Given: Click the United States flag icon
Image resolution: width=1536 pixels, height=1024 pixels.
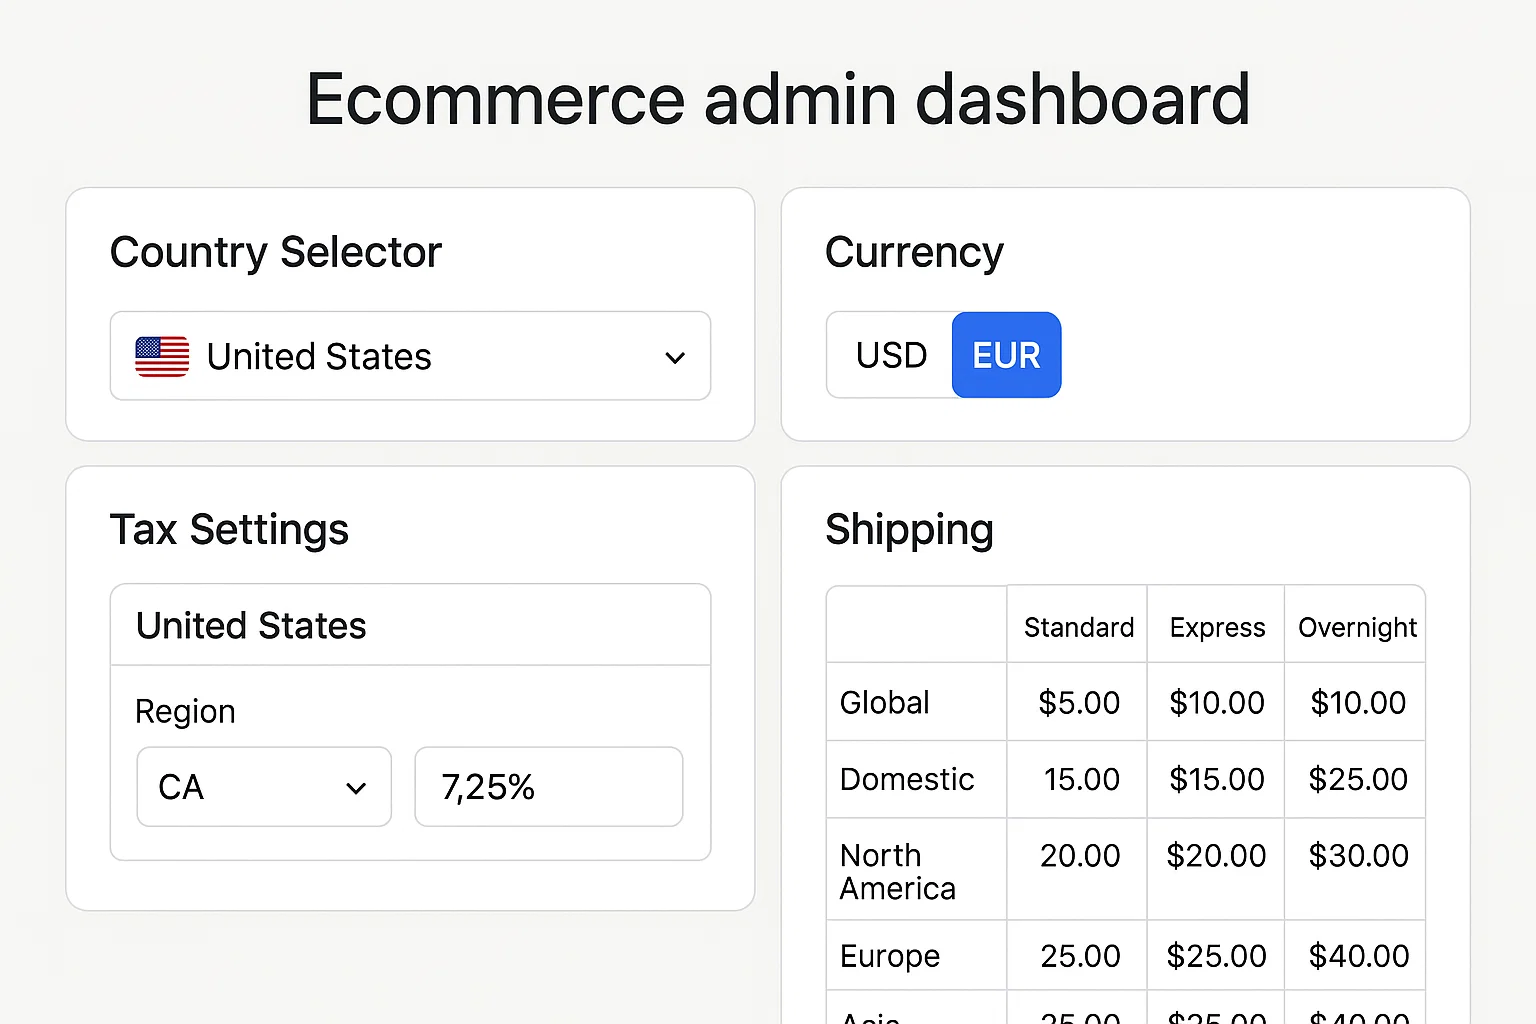Looking at the screenshot, I should pos(162,356).
